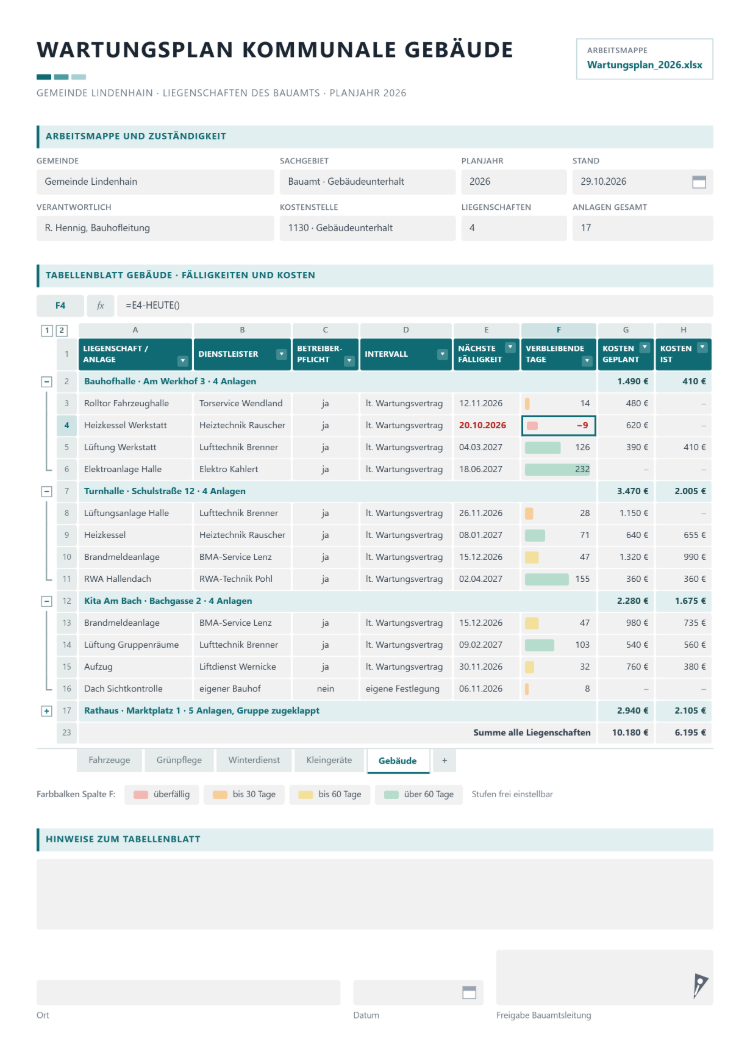This screenshot has width=750, height=1060.
Task: Open filter dropdown for Nächste Fälligkeit
Action: (x=511, y=347)
